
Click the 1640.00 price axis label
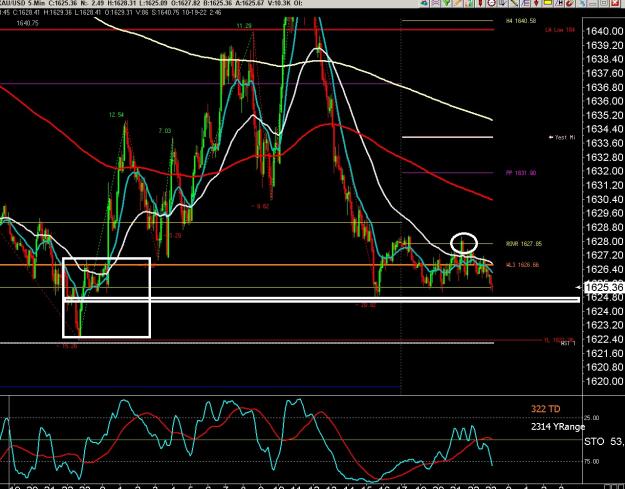[x=604, y=31]
